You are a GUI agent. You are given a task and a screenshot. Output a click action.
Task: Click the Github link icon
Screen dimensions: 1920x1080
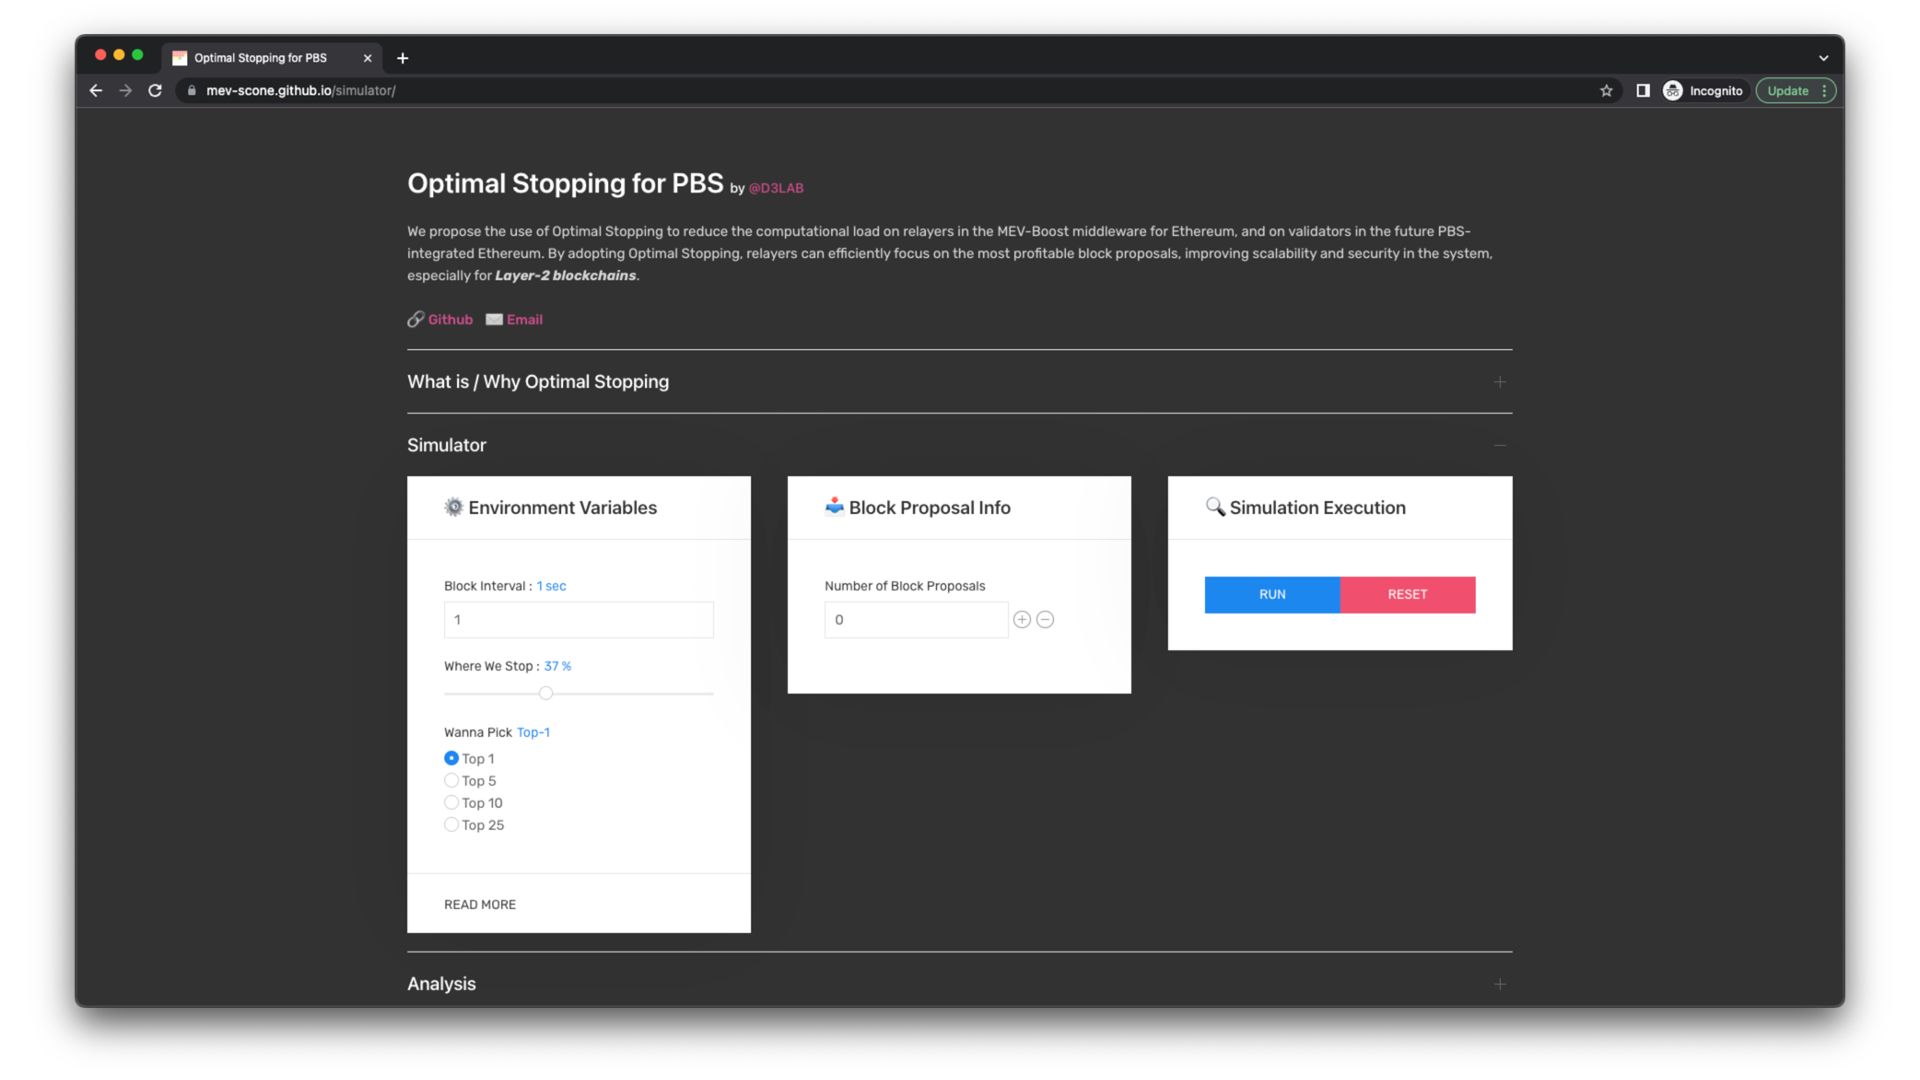pyautogui.click(x=415, y=319)
